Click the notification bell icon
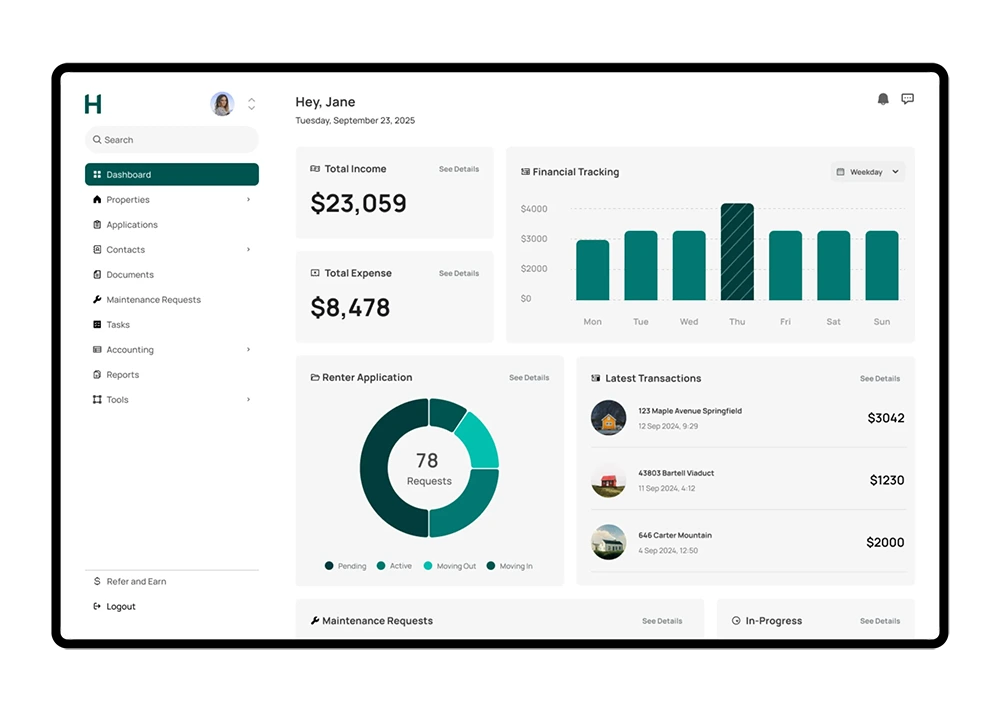The height and width of the screenshot is (712, 1000). point(883,99)
